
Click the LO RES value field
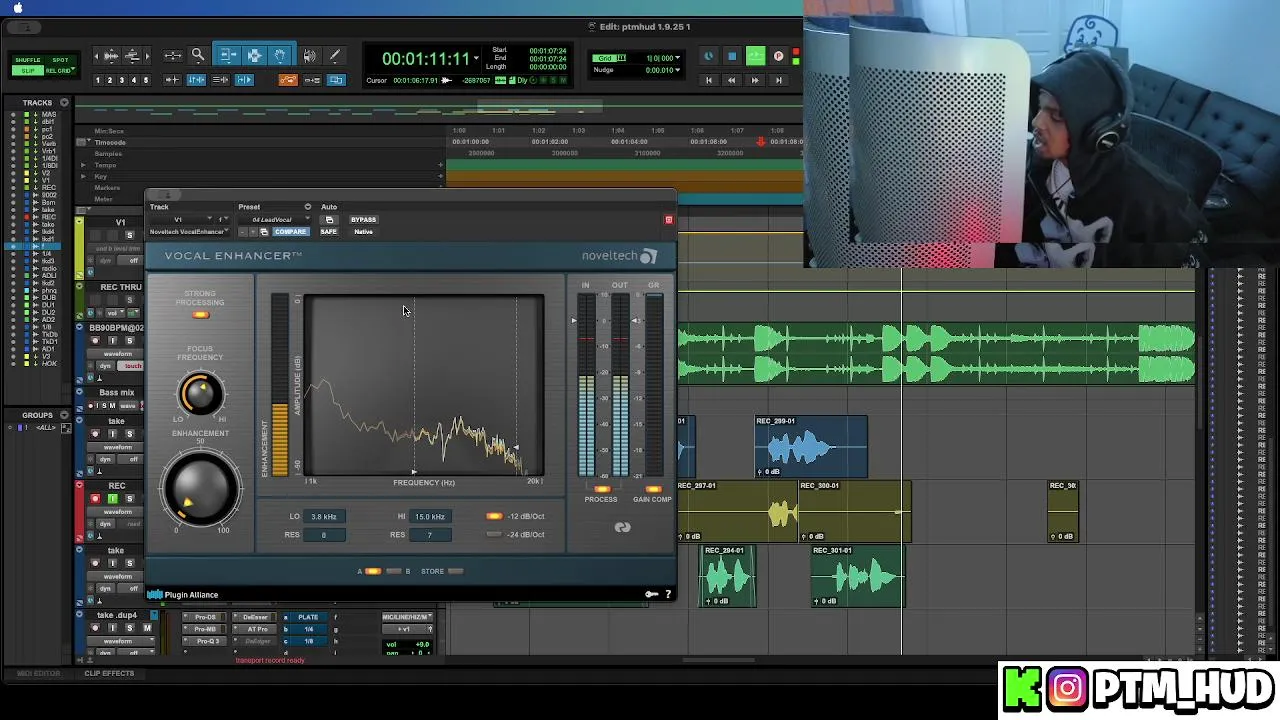[324, 535]
